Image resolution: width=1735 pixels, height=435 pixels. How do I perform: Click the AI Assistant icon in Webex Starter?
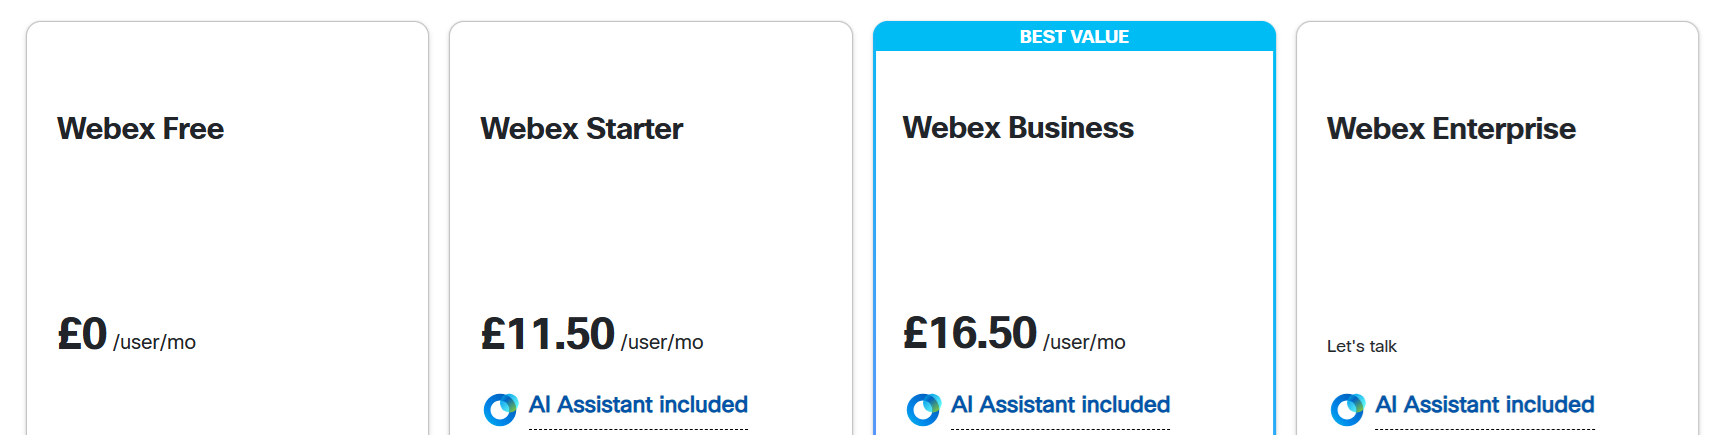pos(500,408)
